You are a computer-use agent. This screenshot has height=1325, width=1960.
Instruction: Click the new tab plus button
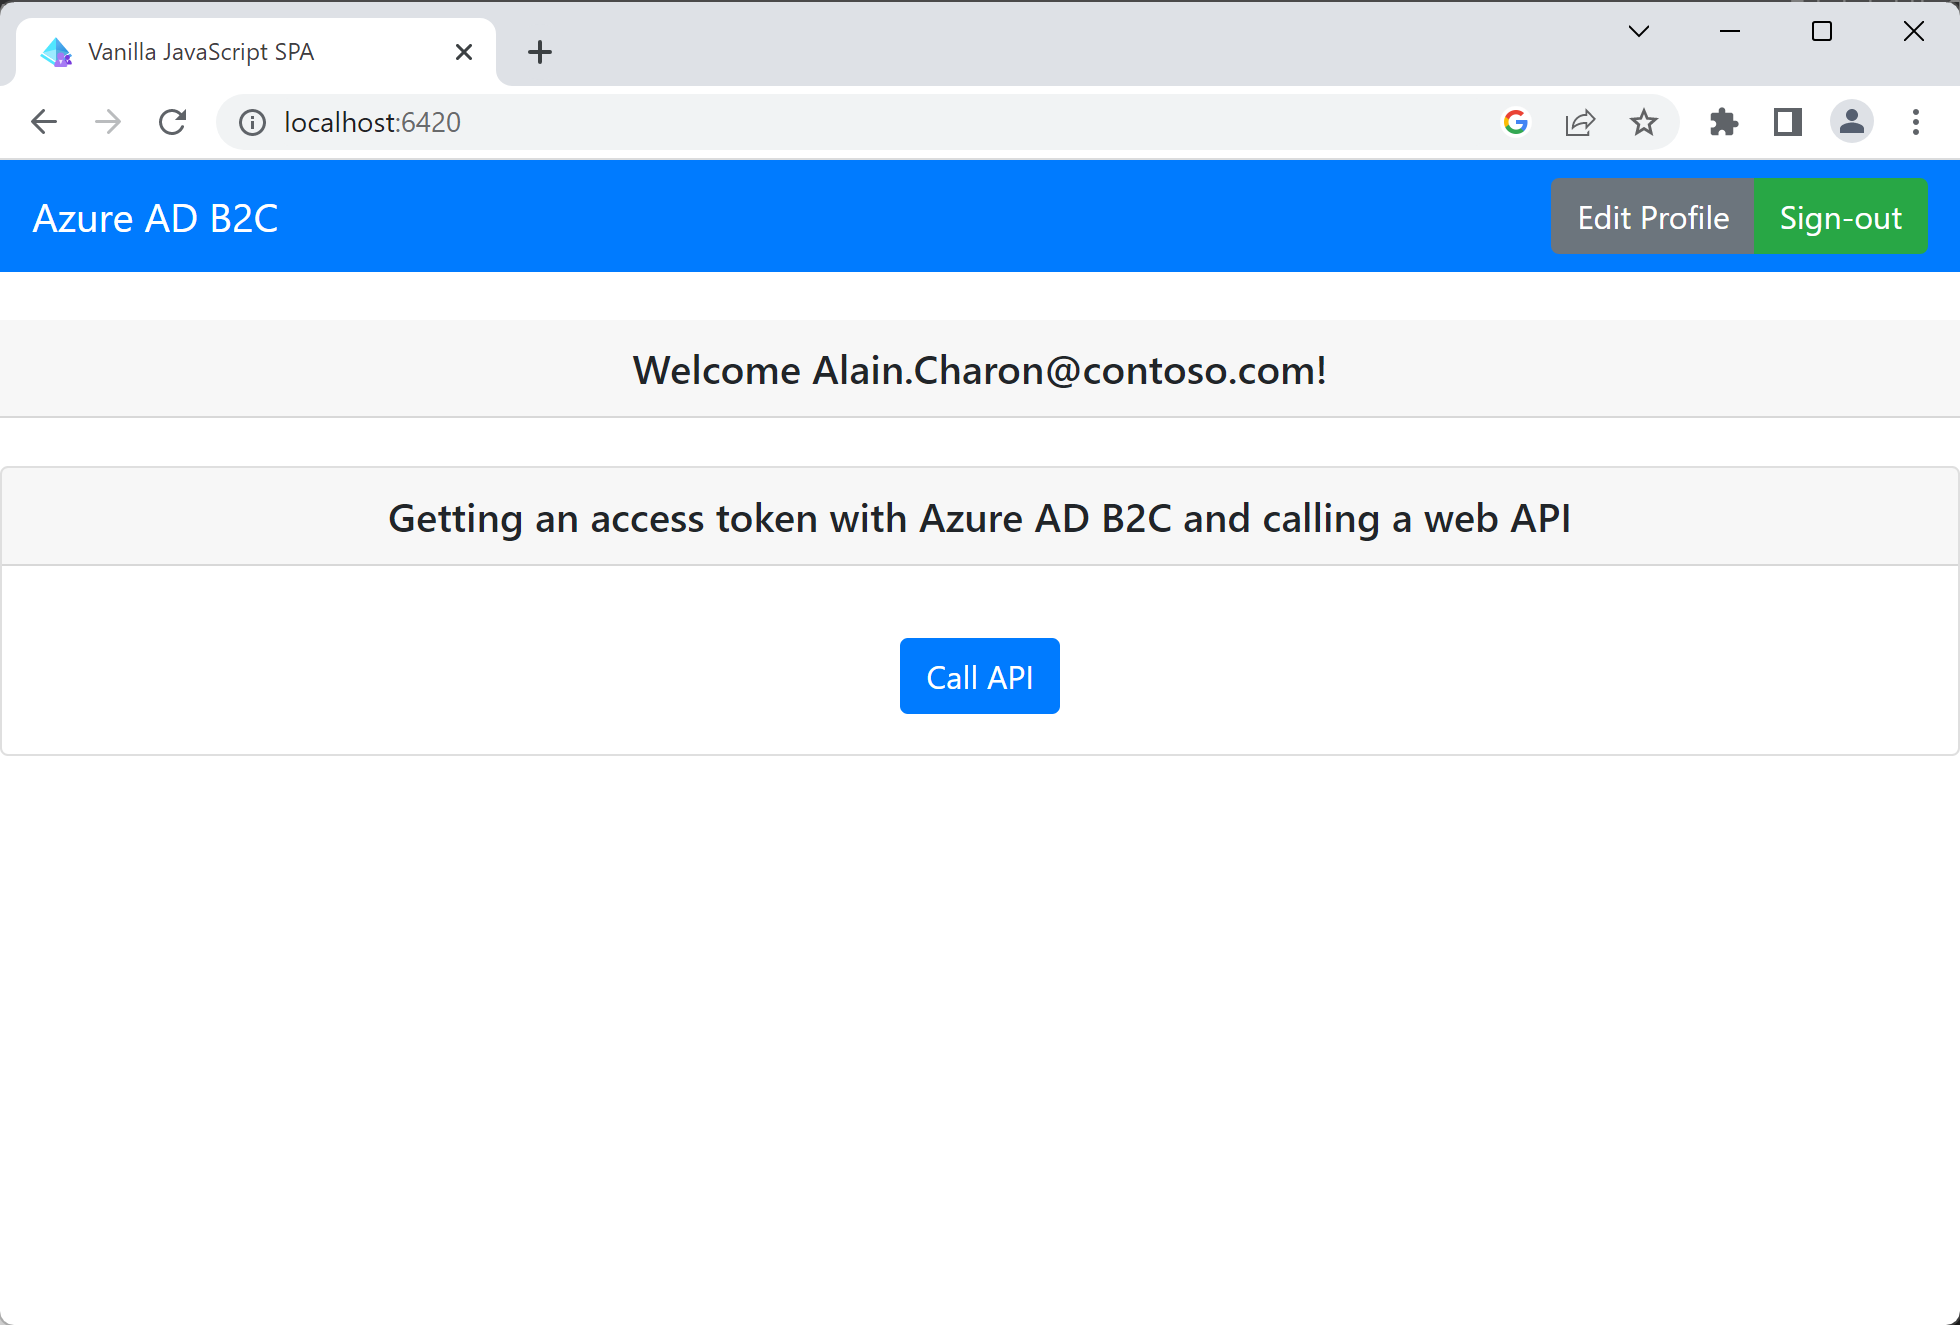tap(540, 52)
